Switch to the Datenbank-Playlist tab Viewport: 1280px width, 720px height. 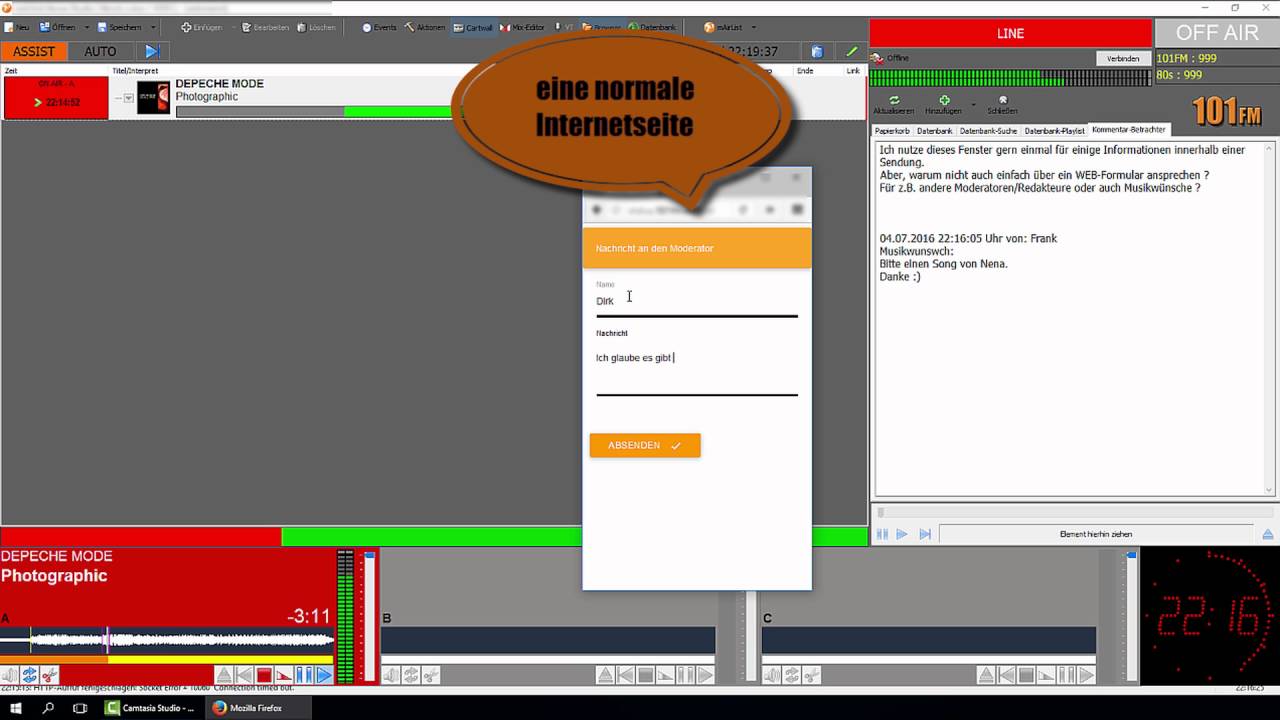click(x=1054, y=130)
